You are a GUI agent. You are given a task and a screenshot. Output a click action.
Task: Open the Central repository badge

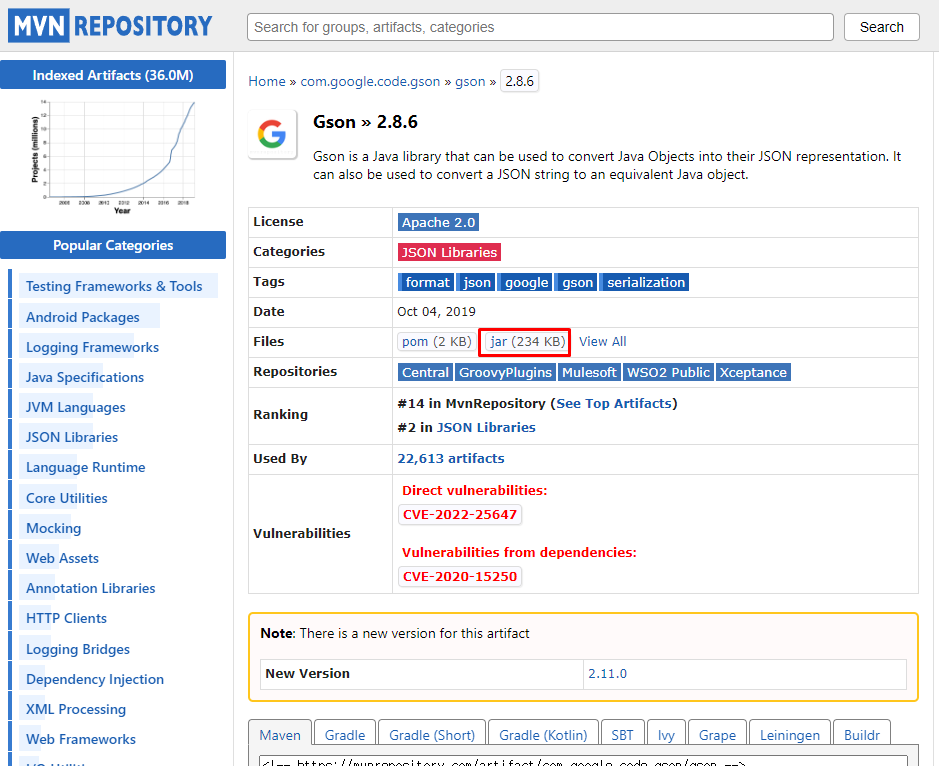(425, 372)
